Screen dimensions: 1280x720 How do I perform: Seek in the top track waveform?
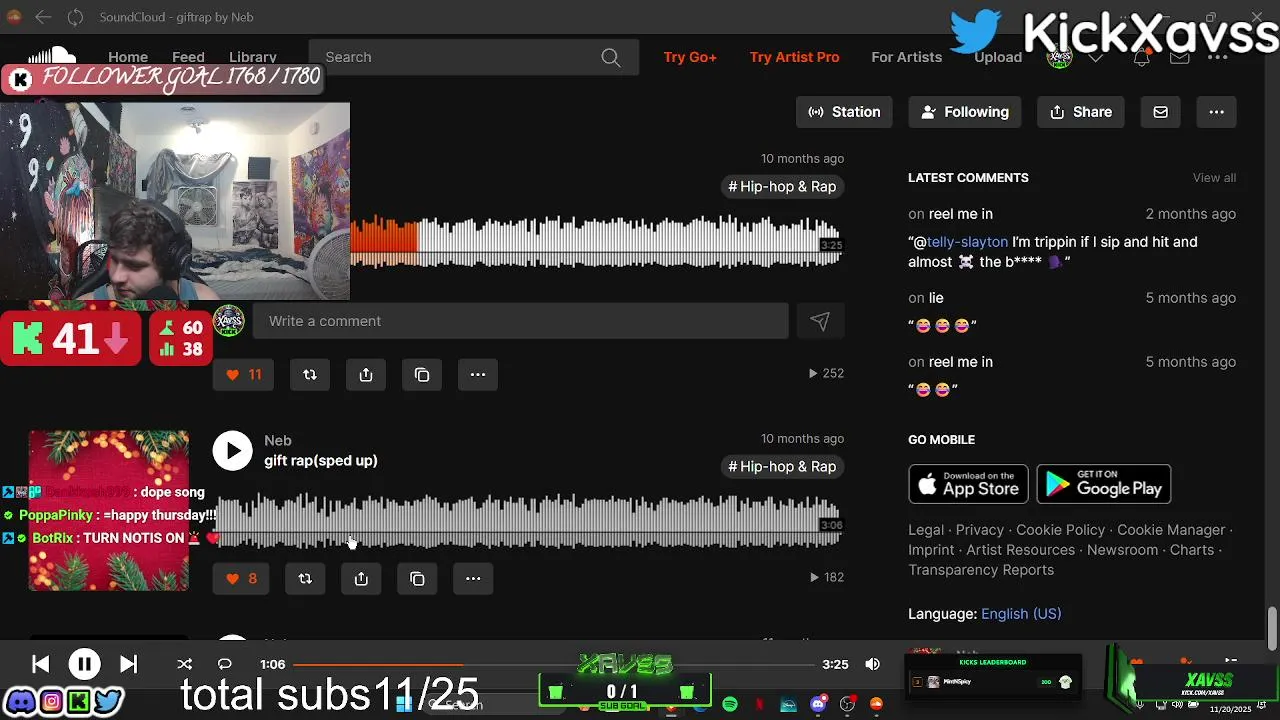[596, 241]
